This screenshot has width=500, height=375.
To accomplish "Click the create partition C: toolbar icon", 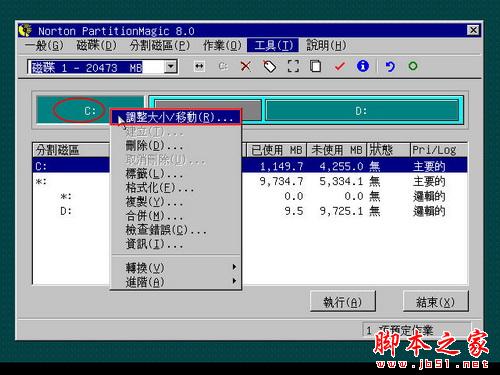I will click(223, 66).
